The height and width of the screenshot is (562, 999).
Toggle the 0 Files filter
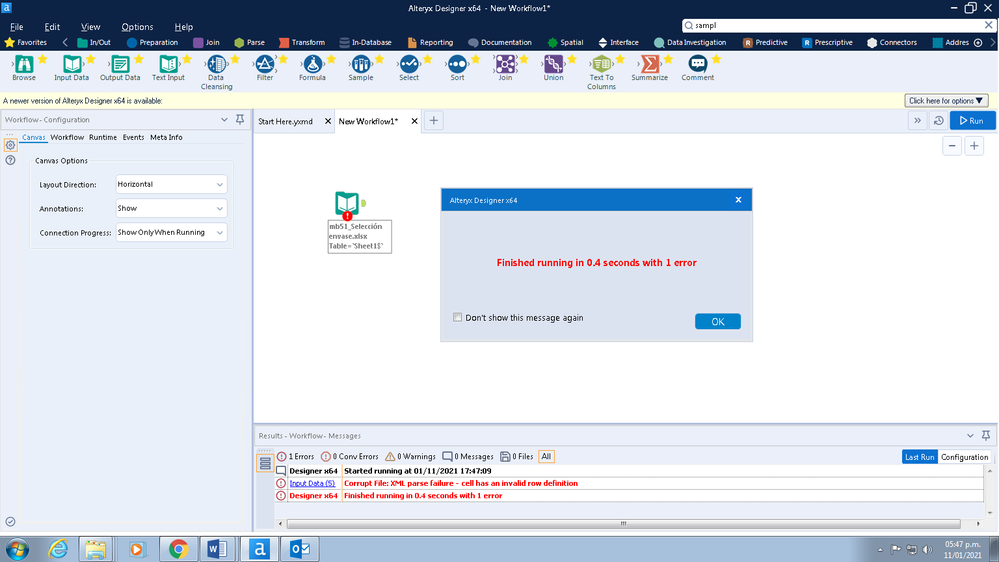(517, 456)
